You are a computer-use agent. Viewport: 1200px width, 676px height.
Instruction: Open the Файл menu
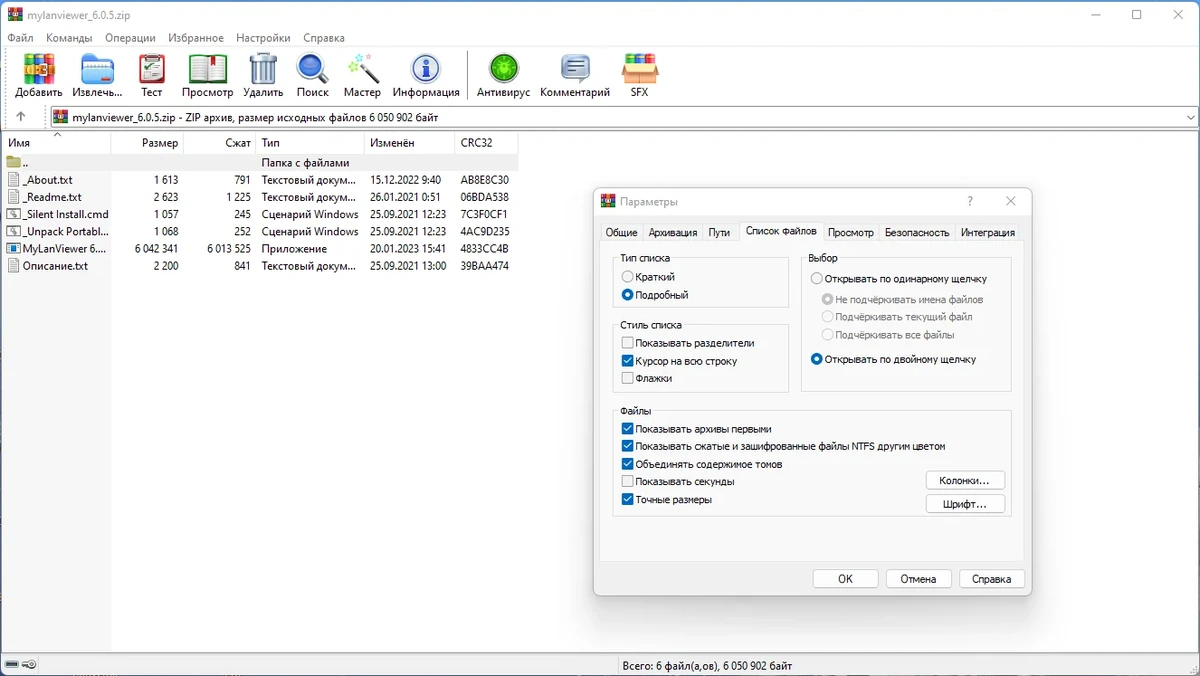(21, 38)
